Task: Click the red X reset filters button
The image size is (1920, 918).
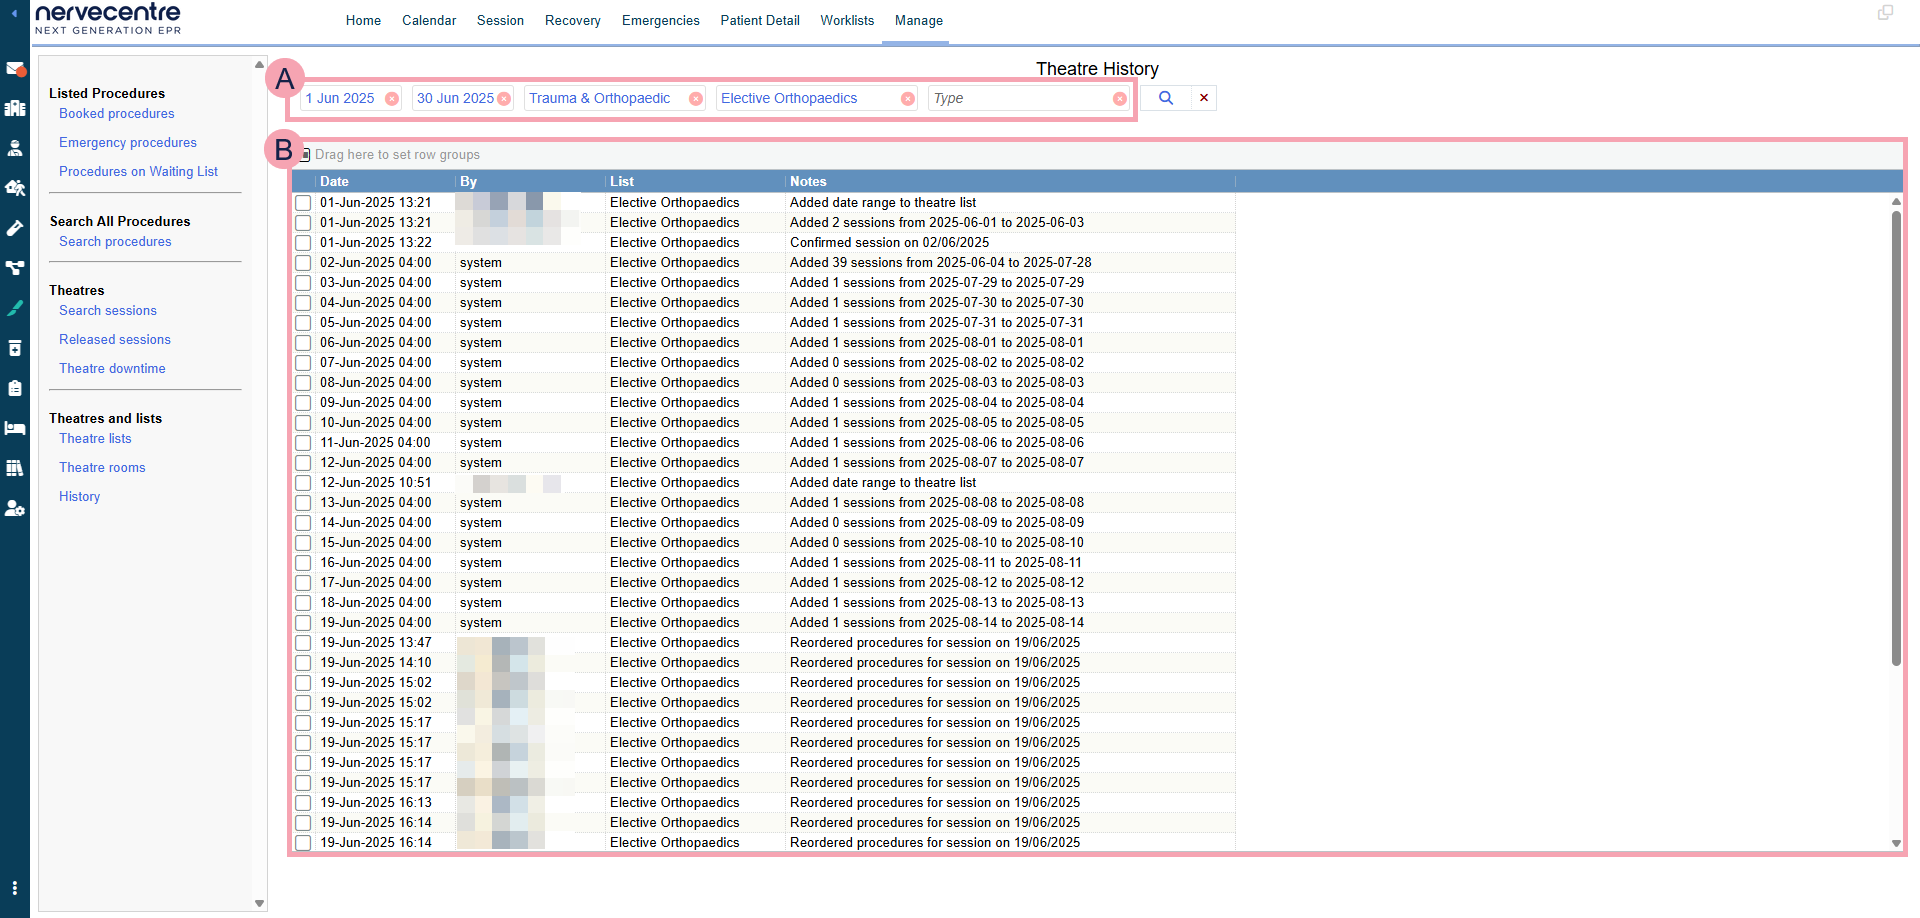Action: pos(1204,98)
